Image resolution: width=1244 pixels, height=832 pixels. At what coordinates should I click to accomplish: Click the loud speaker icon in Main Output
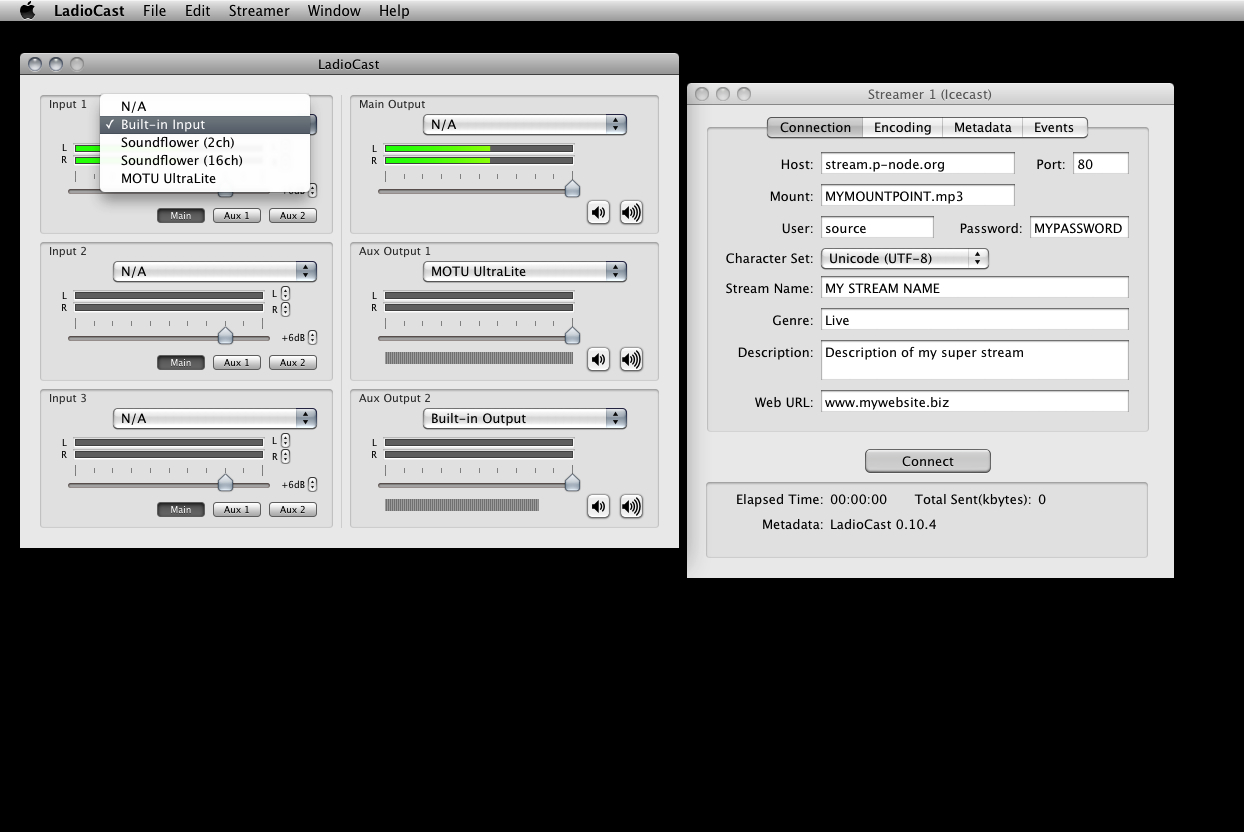pyautogui.click(x=631, y=212)
